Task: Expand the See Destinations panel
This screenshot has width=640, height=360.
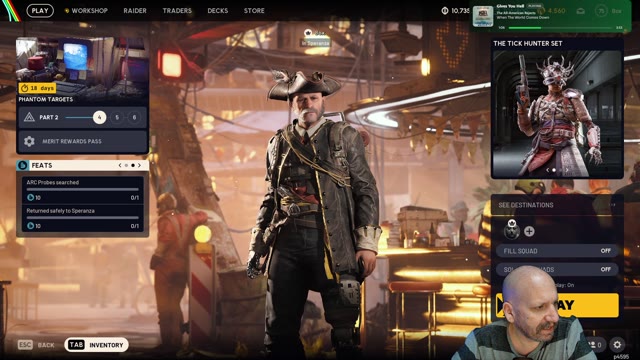Action: pos(557,205)
